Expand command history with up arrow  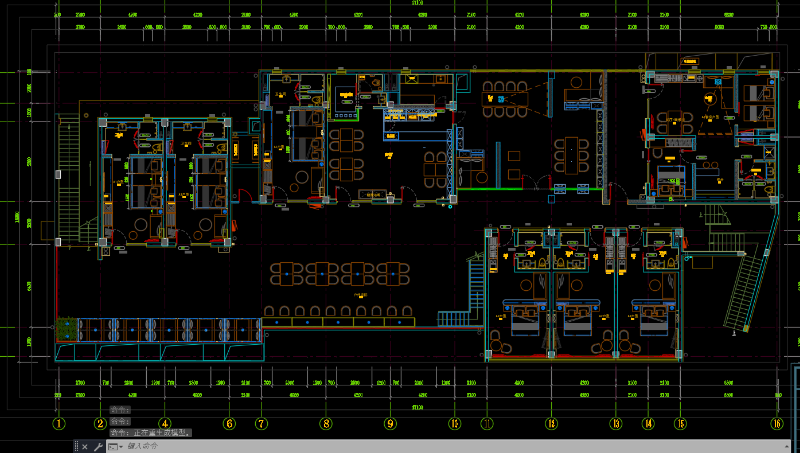coord(787,446)
